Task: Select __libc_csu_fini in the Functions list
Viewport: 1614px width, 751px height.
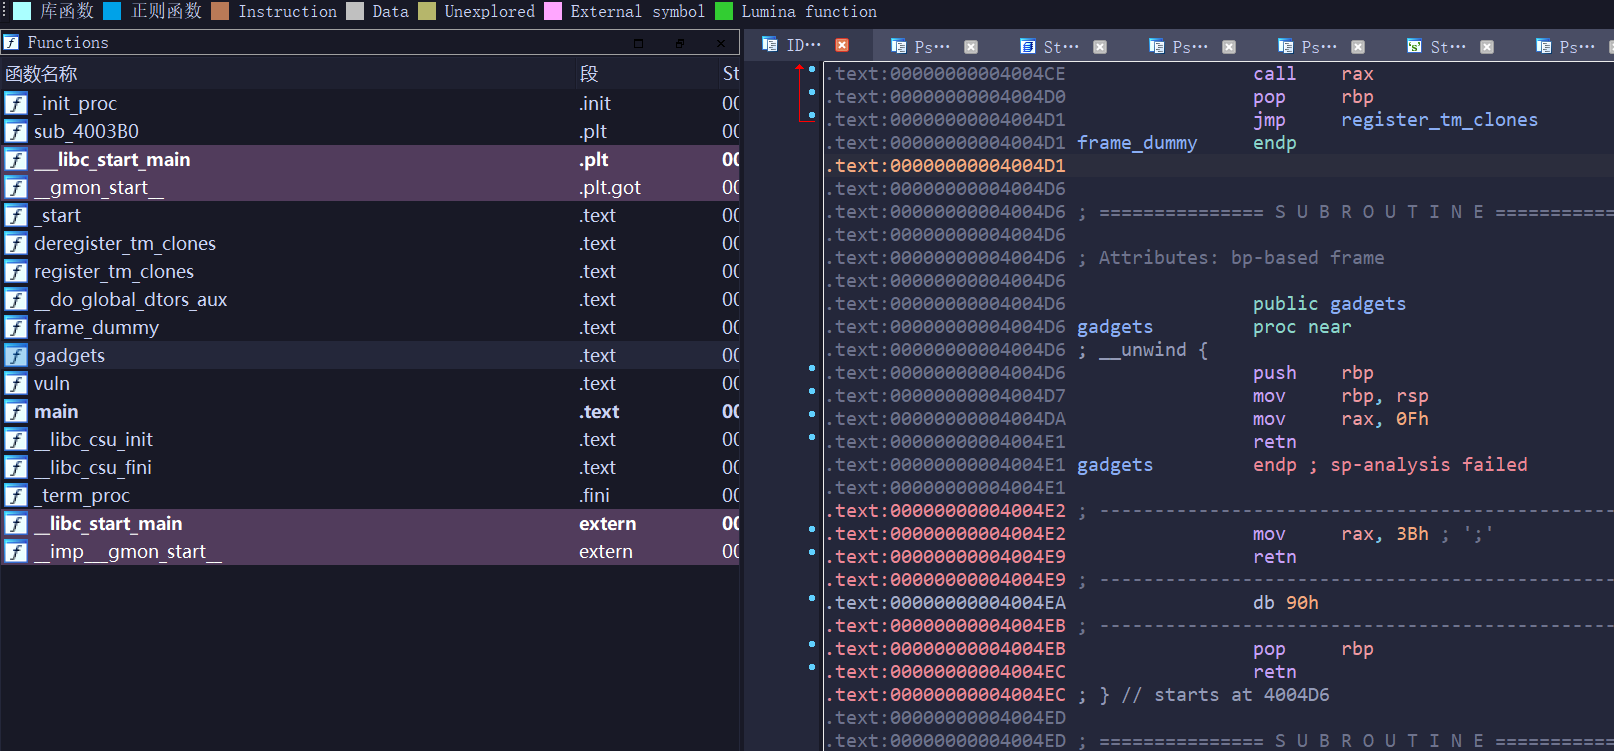Action: [370, 467]
